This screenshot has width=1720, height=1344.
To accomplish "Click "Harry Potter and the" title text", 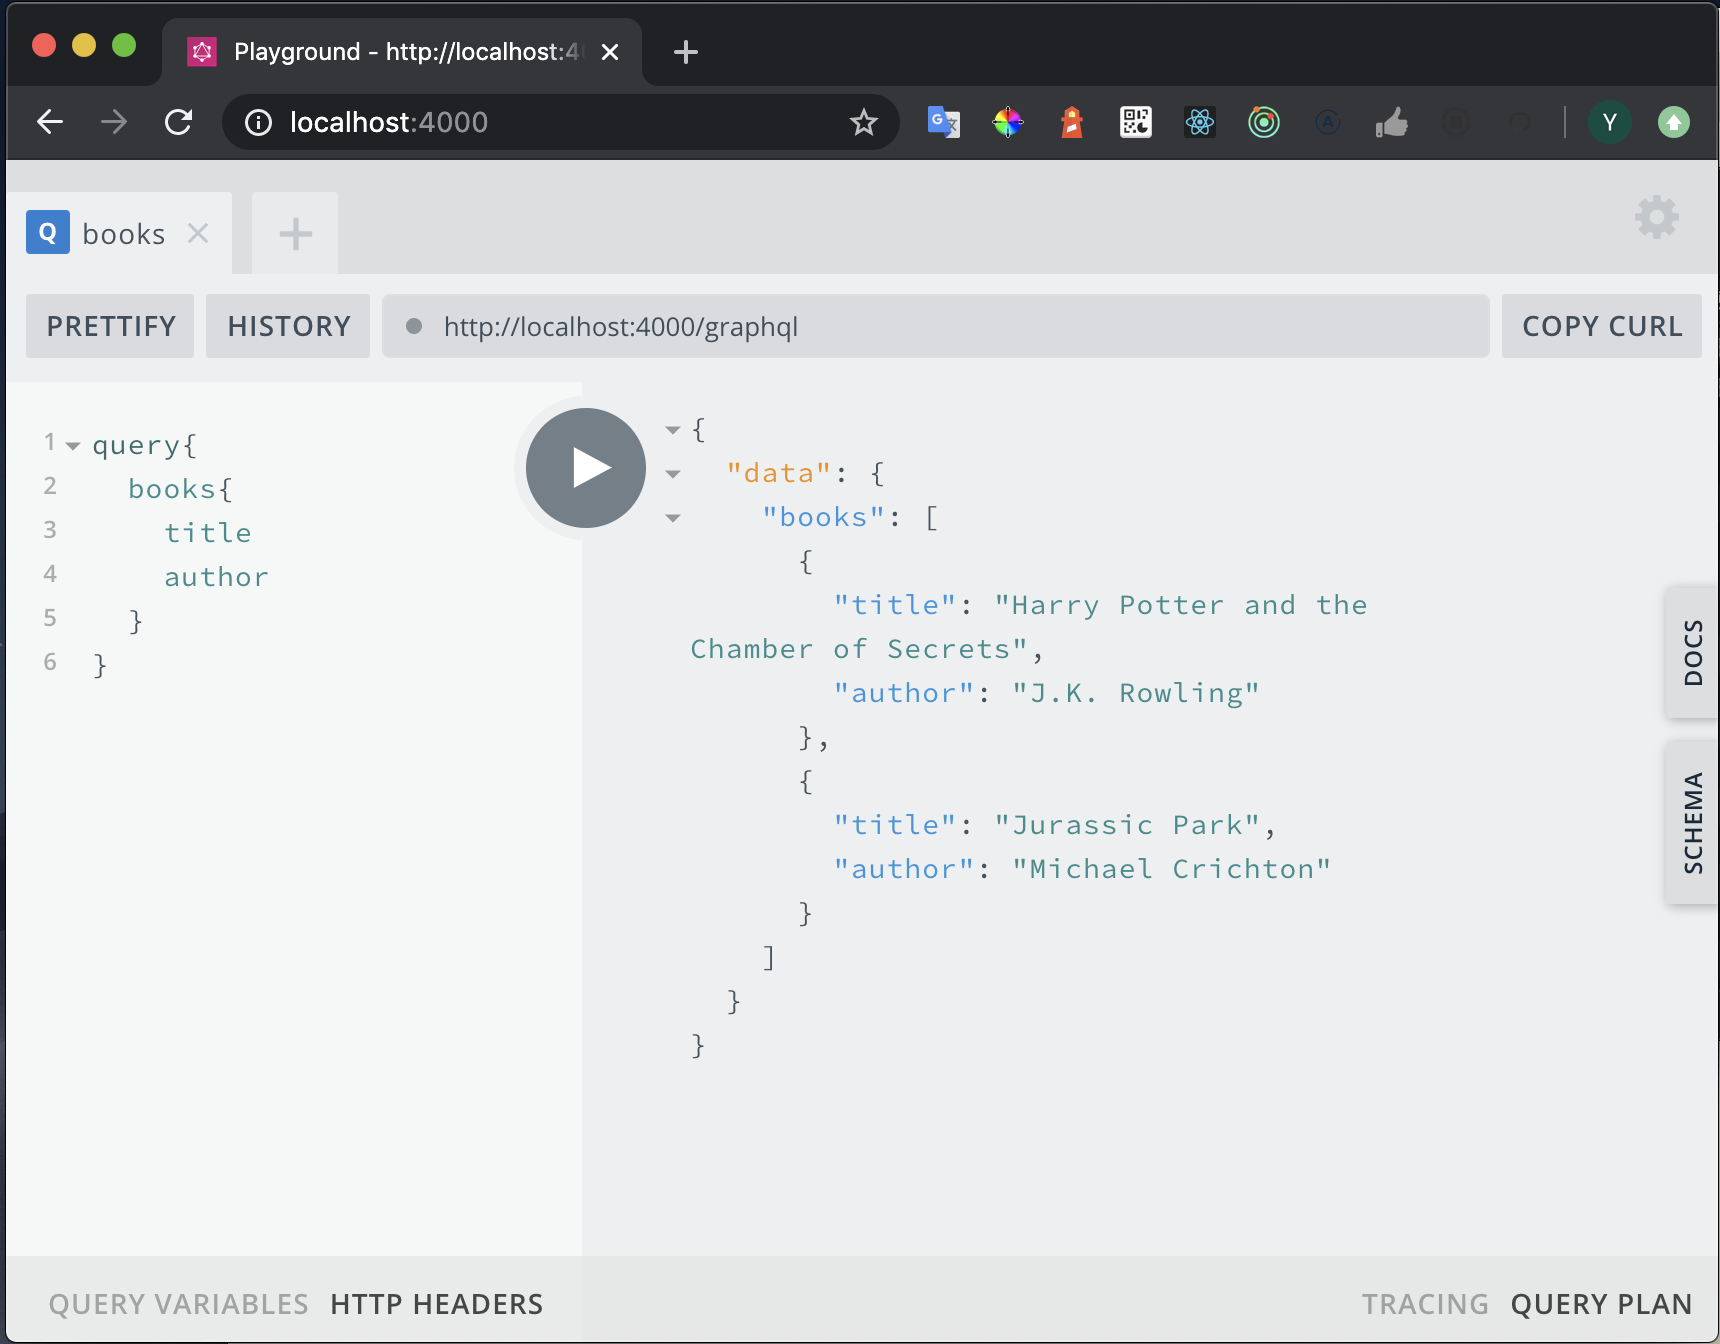I will [1181, 605].
